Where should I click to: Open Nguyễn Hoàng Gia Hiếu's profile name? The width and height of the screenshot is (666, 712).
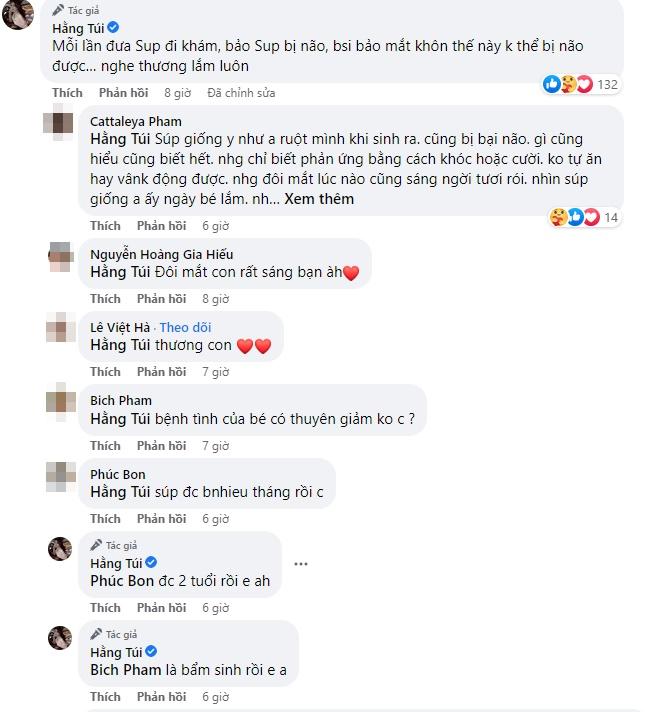(x=161, y=254)
